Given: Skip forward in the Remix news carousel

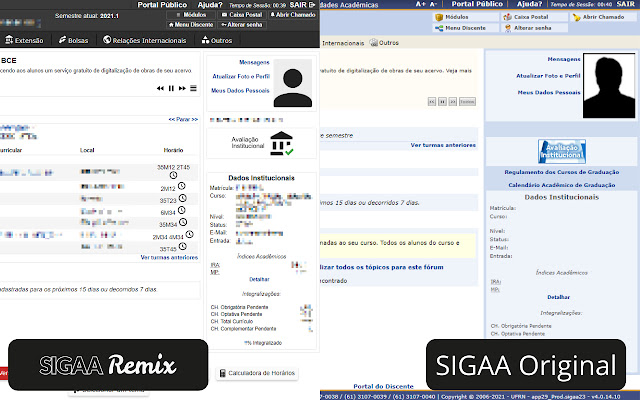Looking at the screenshot, I should point(182,88).
